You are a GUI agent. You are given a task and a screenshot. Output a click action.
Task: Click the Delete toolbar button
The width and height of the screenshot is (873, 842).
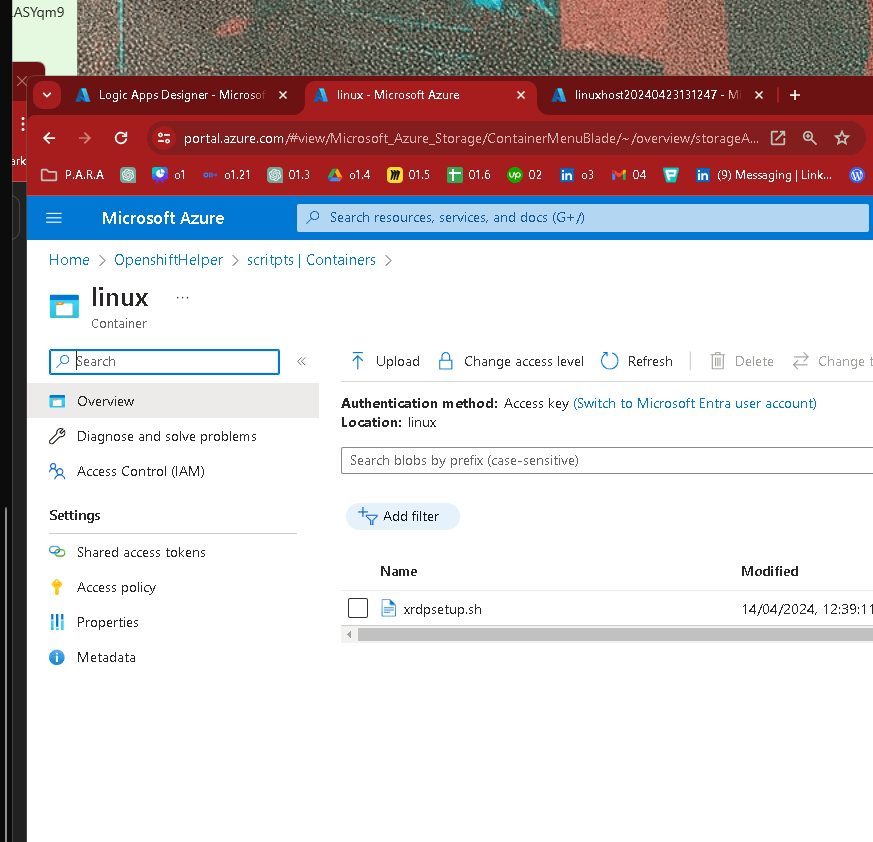coord(742,361)
